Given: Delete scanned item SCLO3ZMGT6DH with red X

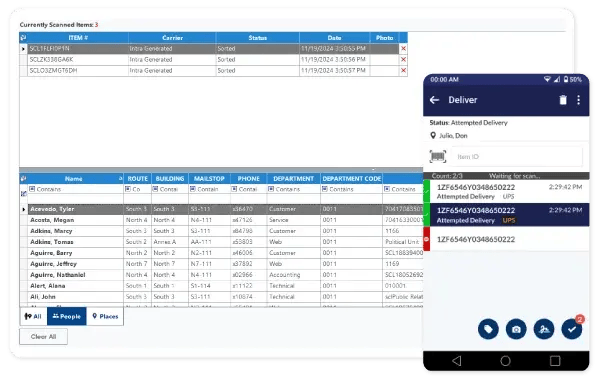Looking at the screenshot, I should 403,71.
